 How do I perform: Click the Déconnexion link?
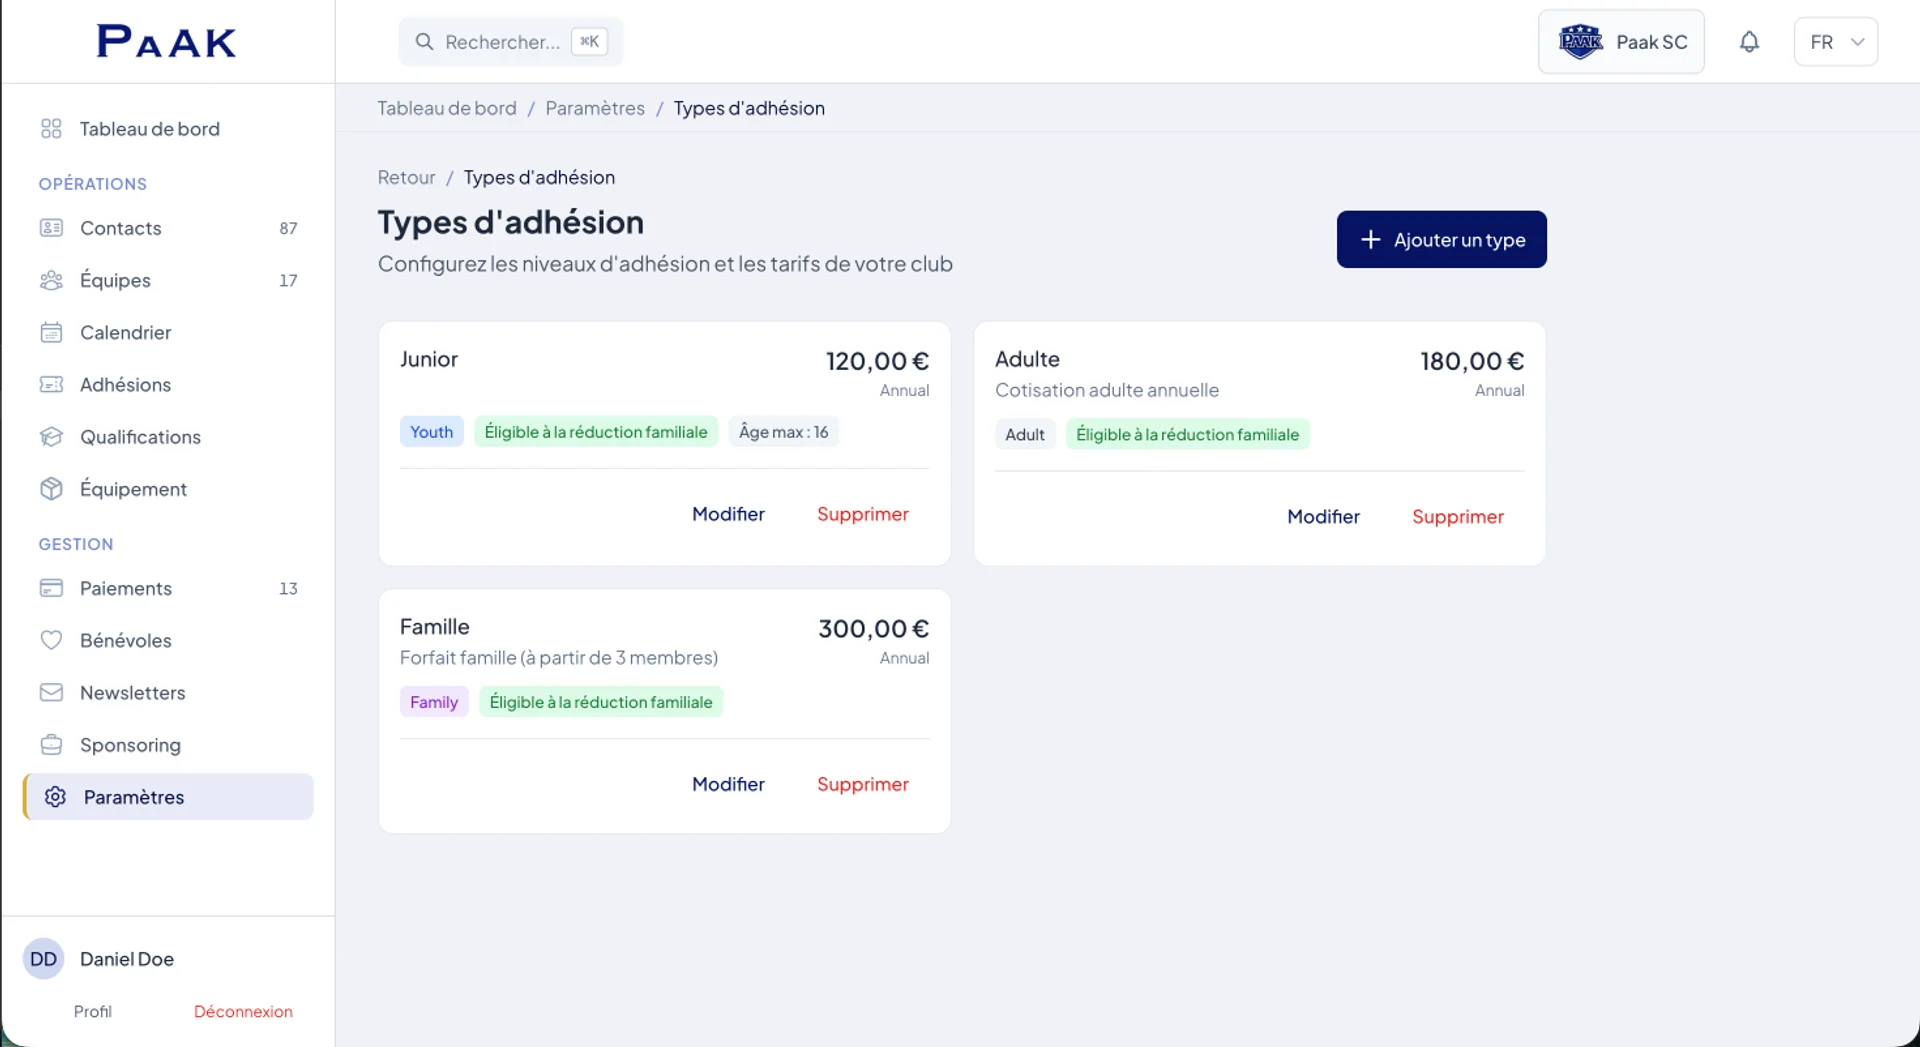coord(243,1011)
